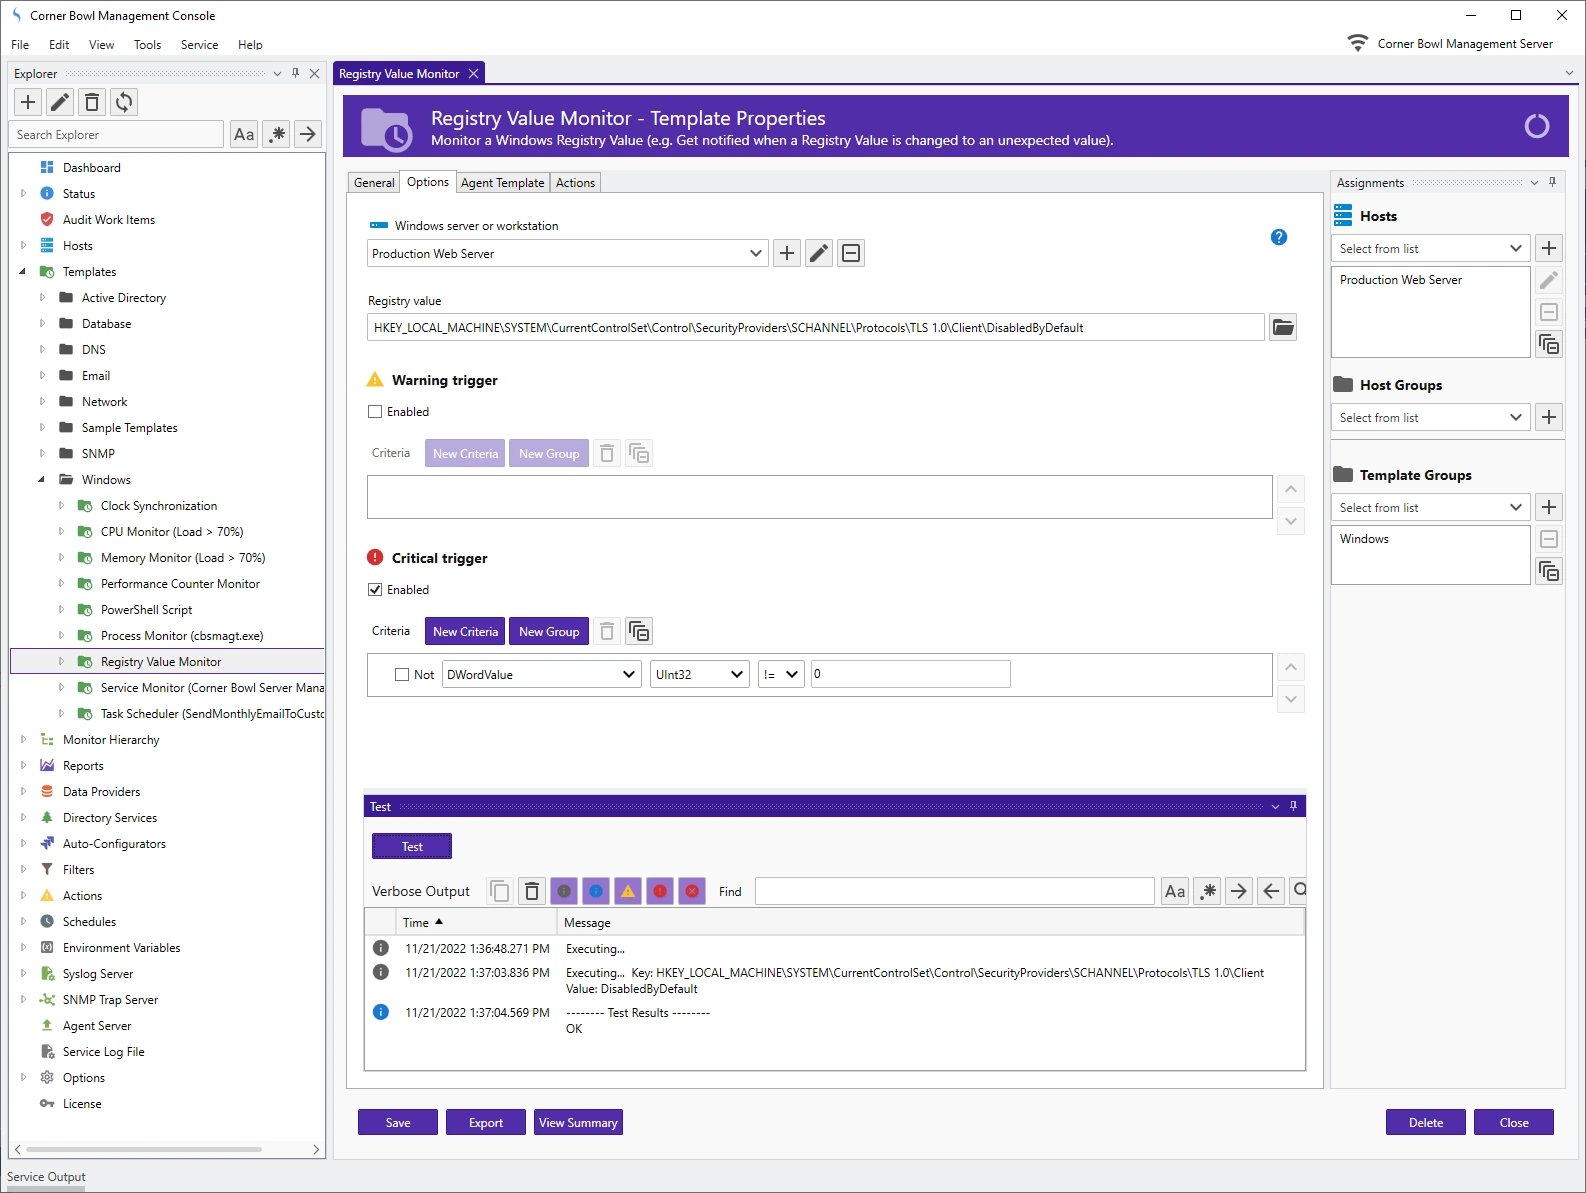The height and width of the screenshot is (1193, 1586).
Task: Click the View Summary button
Action: pos(578,1123)
